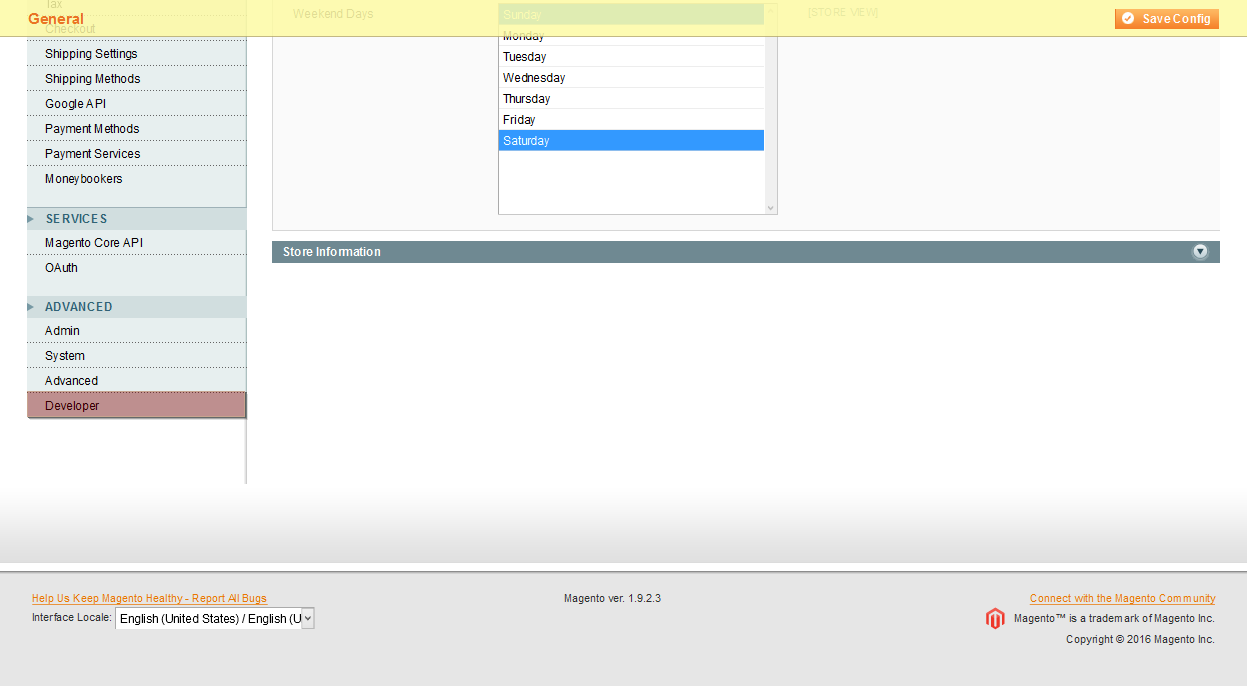The width and height of the screenshot is (1247, 687).
Task: Open the Interface Locale dropdown
Action: pyautogui.click(x=215, y=619)
